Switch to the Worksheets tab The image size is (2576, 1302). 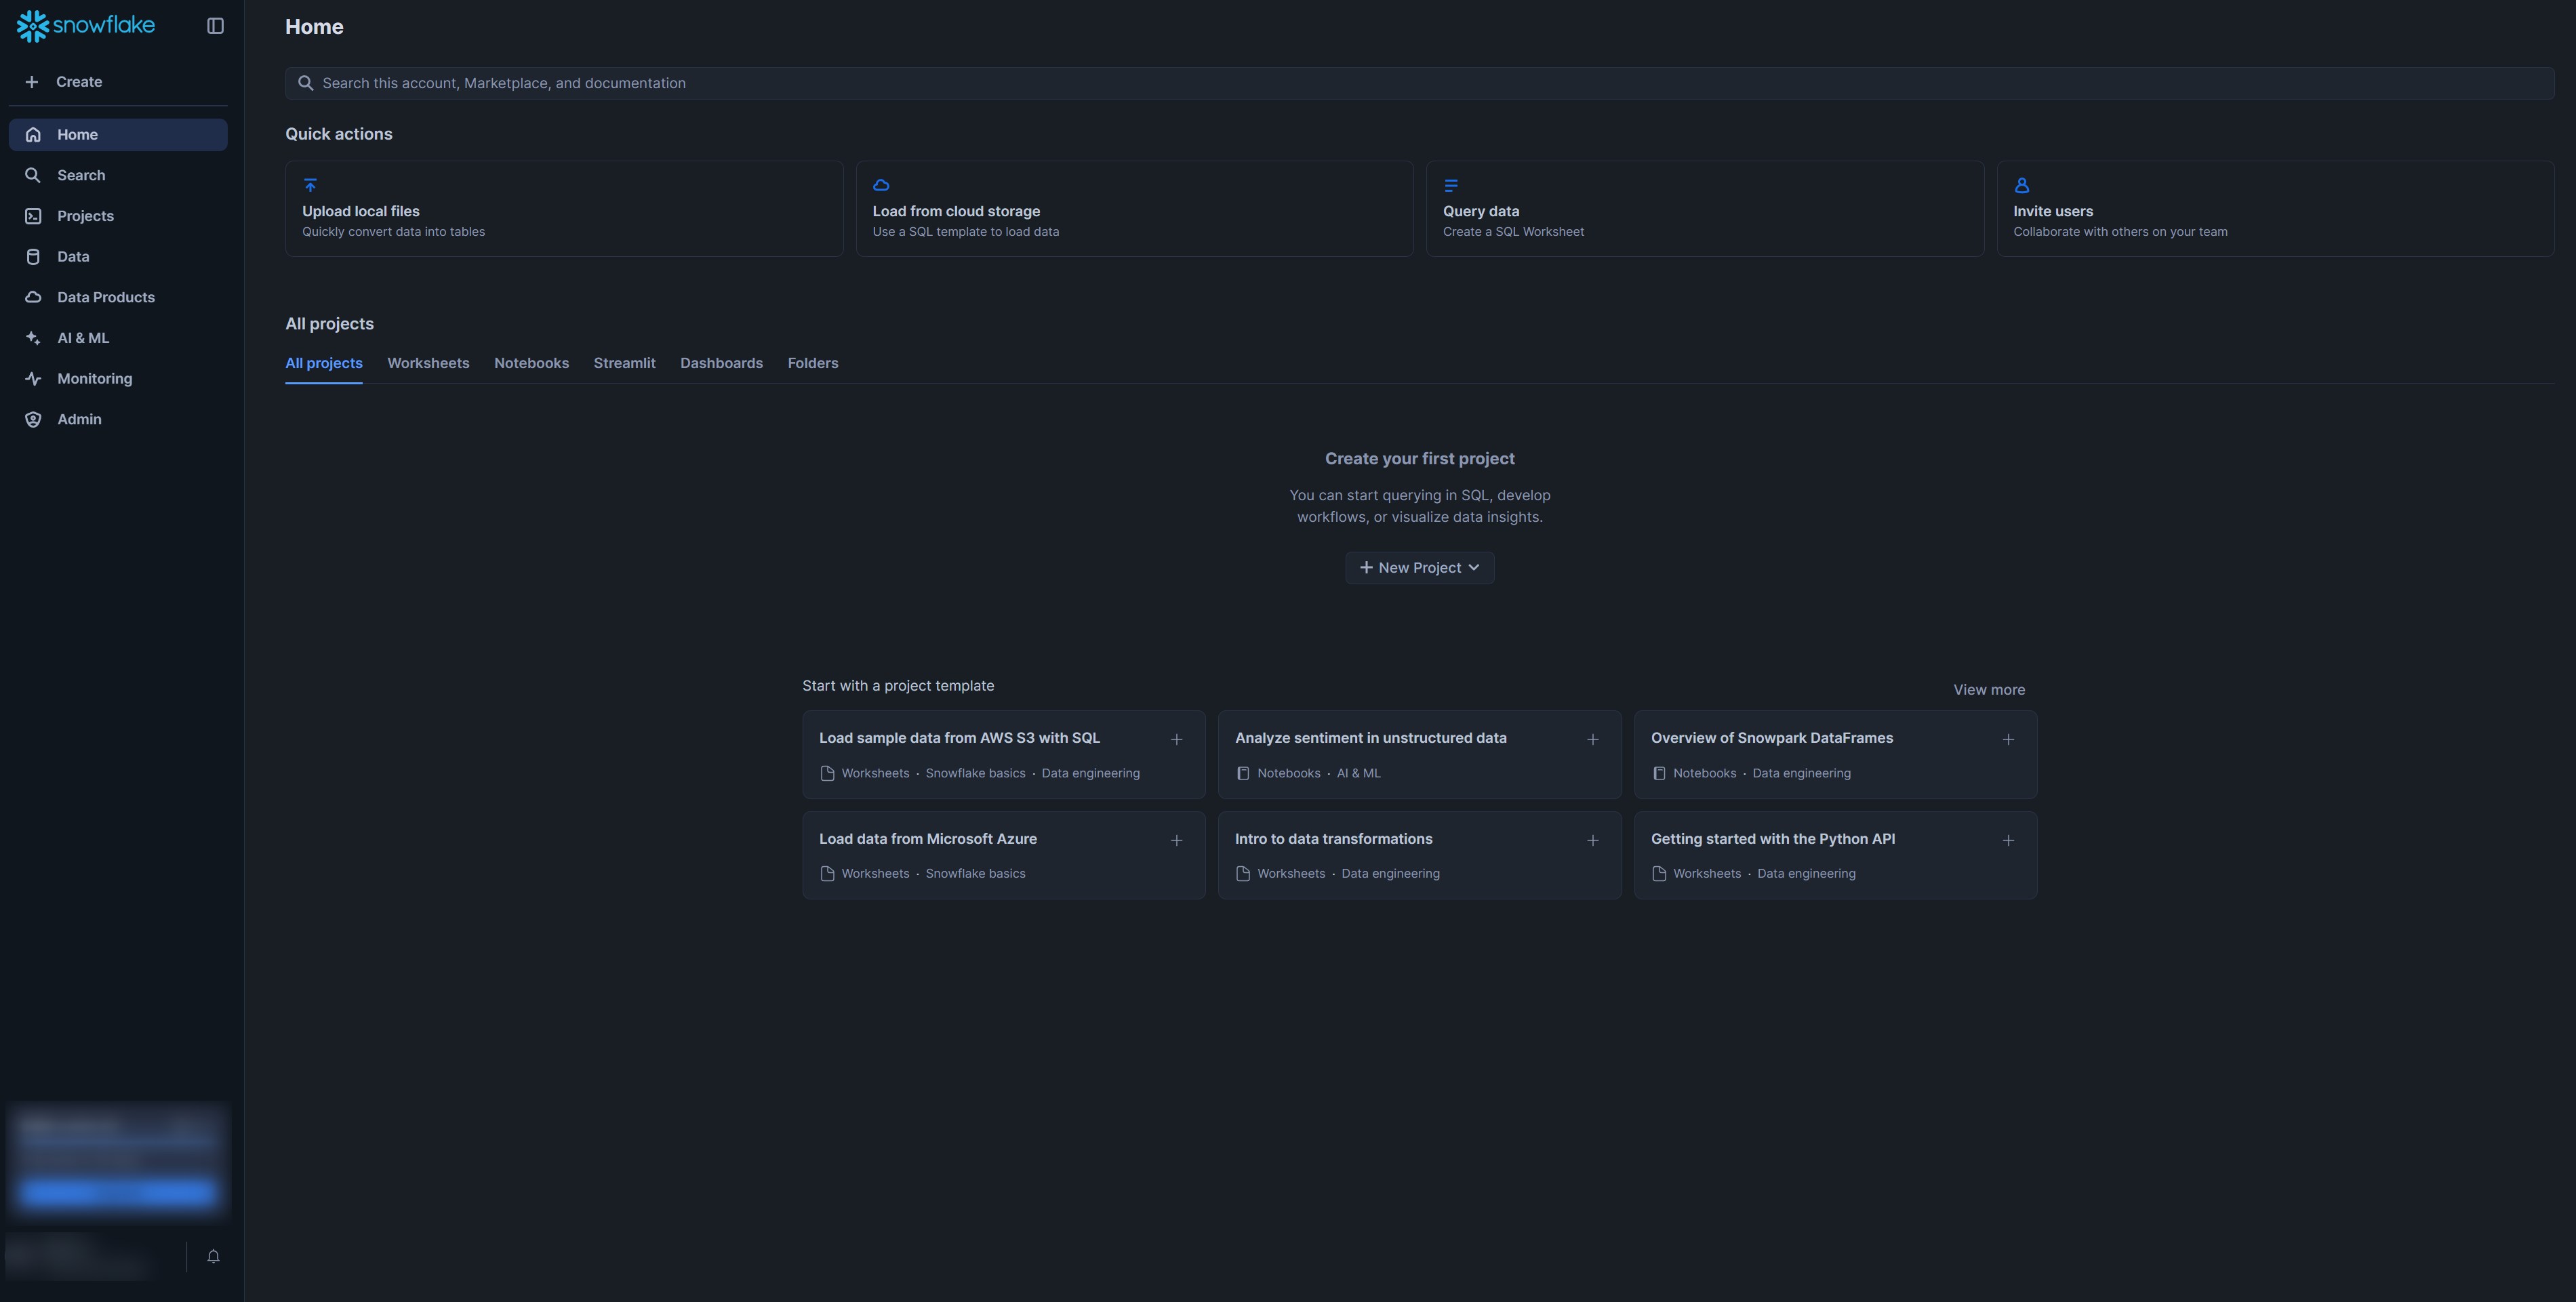click(428, 363)
